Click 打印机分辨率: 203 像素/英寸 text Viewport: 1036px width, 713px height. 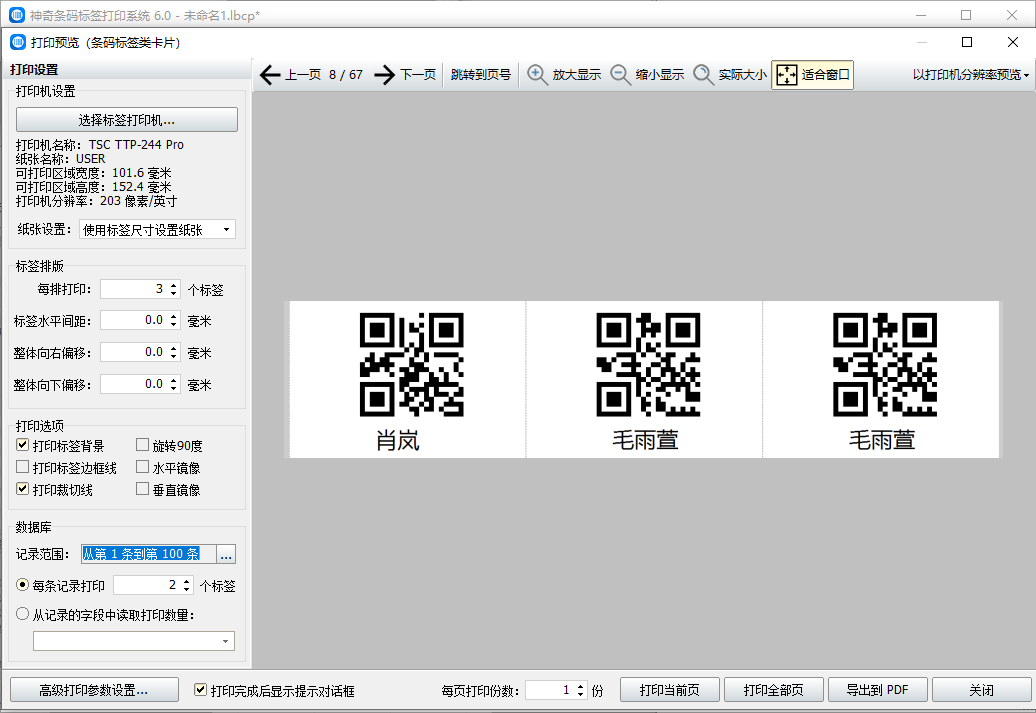[x=96, y=201]
